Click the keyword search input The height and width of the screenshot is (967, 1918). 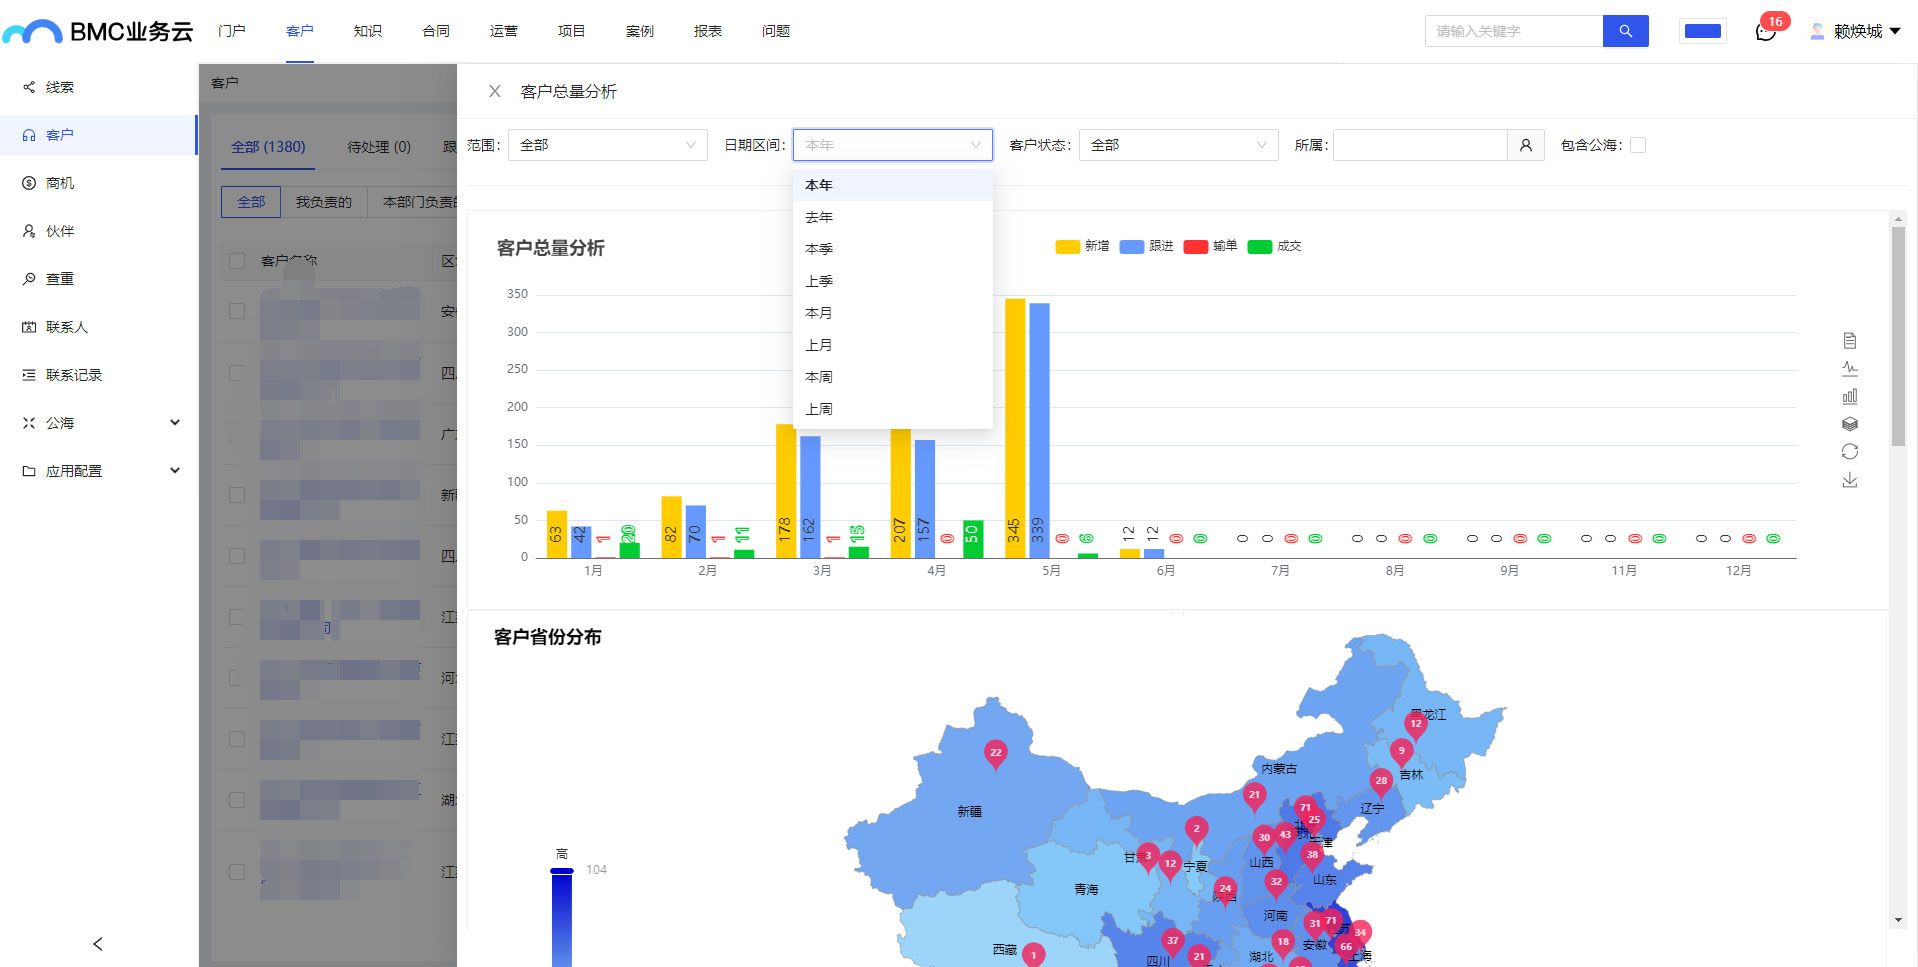point(1514,31)
